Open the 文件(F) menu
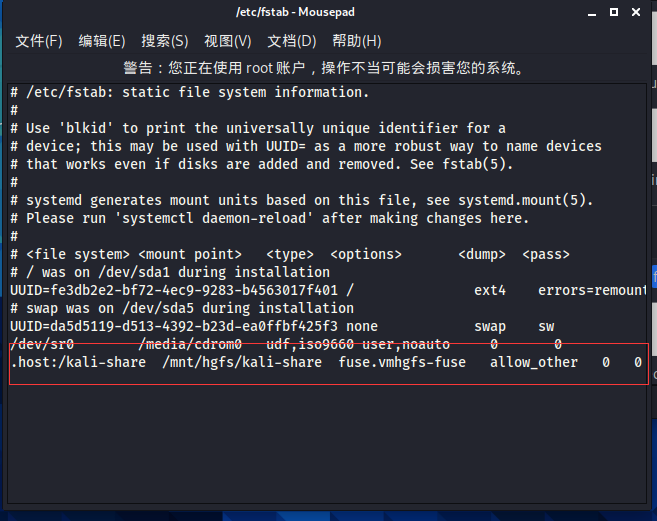Viewport: 657px width, 521px height. [x=39, y=41]
